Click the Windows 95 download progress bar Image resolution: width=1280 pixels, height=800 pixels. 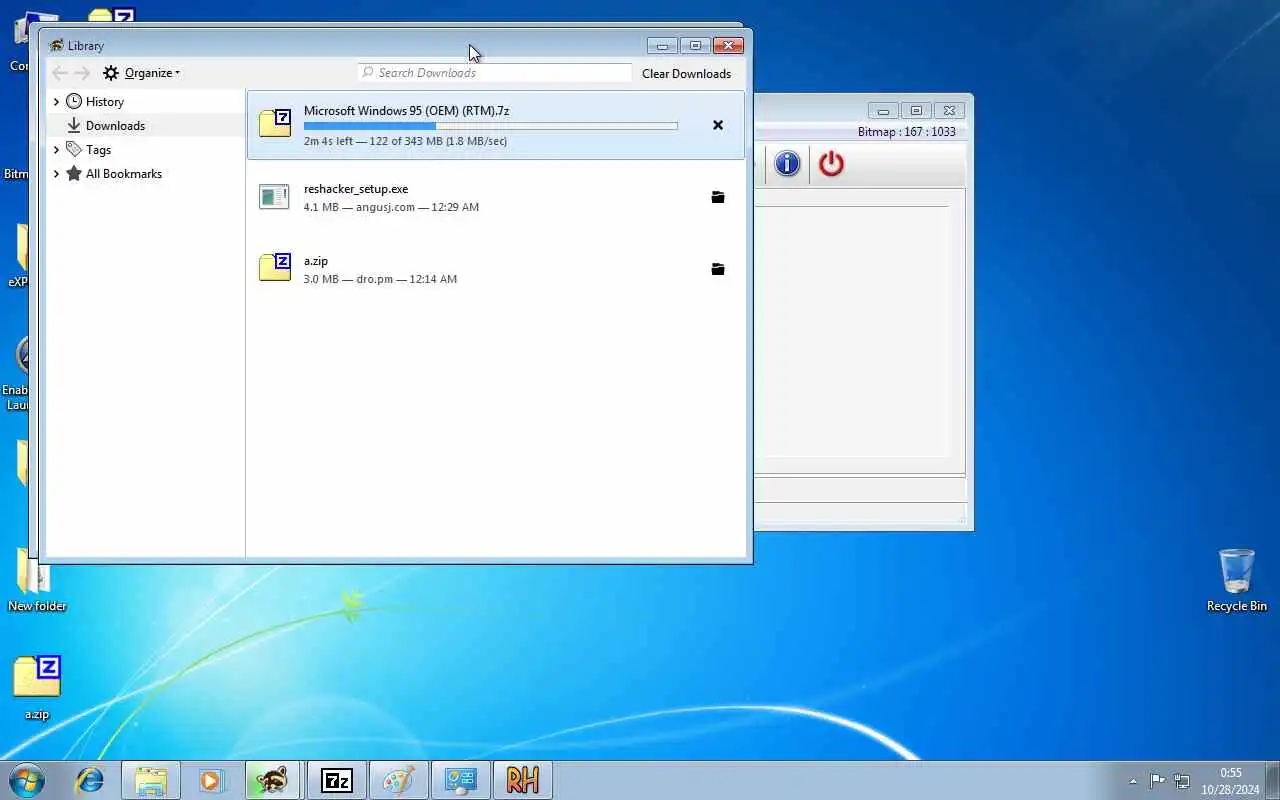point(490,126)
